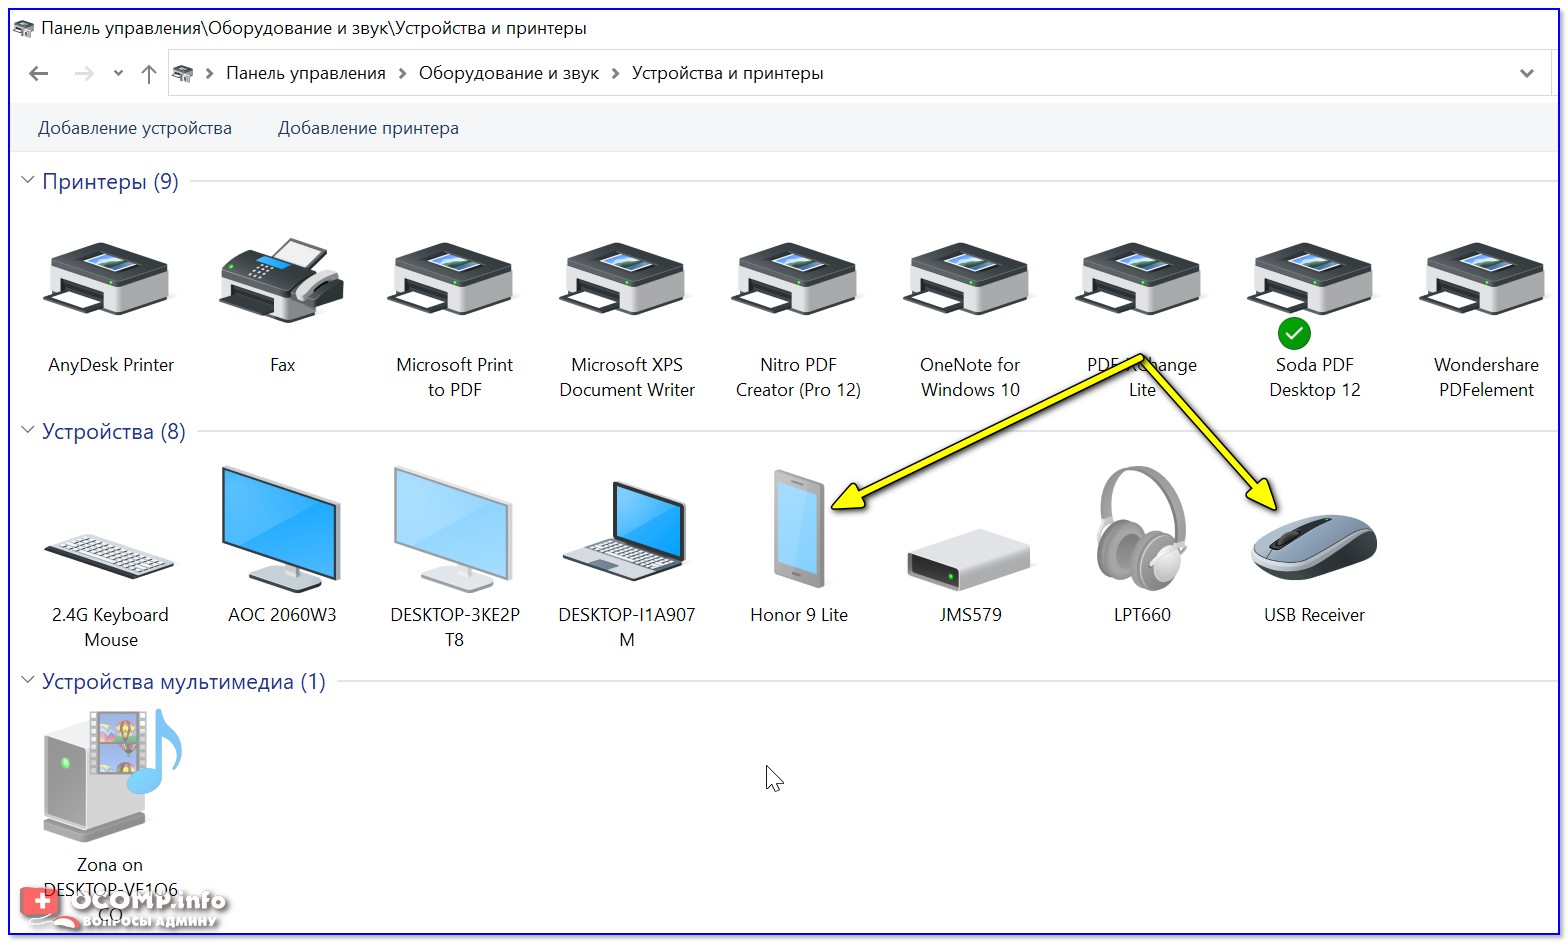Viewport: 1568px width, 943px height.
Task: Click the Back navigation arrow
Action: point(39,73)
